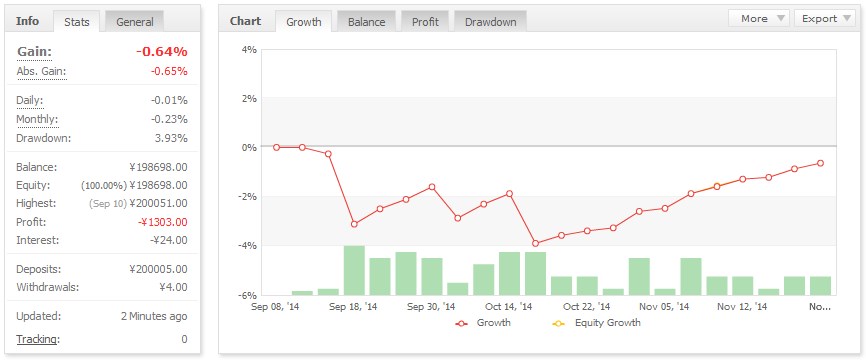Switch to the Balance chart tab
This screenshot has width=866, height=360.
pyautogui.click(x=366, y=22)
